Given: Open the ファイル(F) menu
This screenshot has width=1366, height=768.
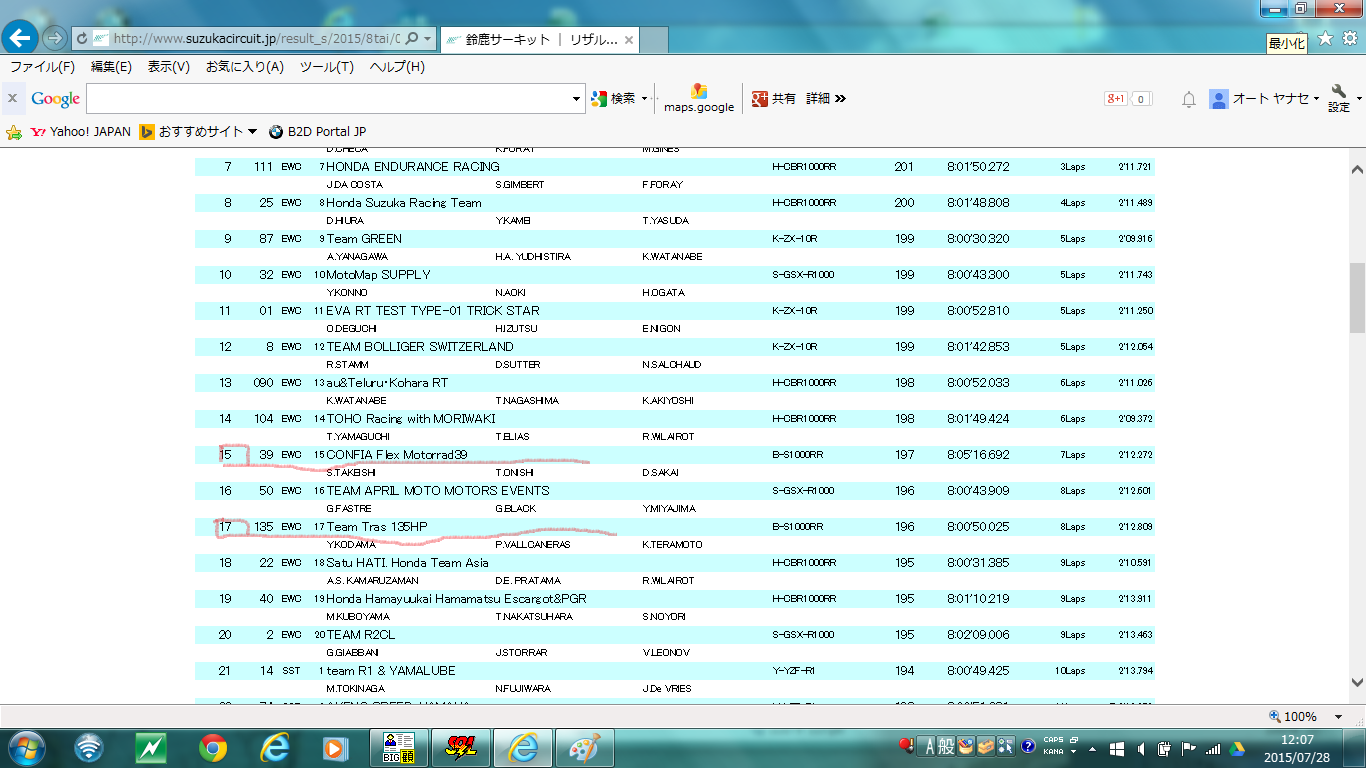Looking at the screenshot, I should click(x=42, y=67).
